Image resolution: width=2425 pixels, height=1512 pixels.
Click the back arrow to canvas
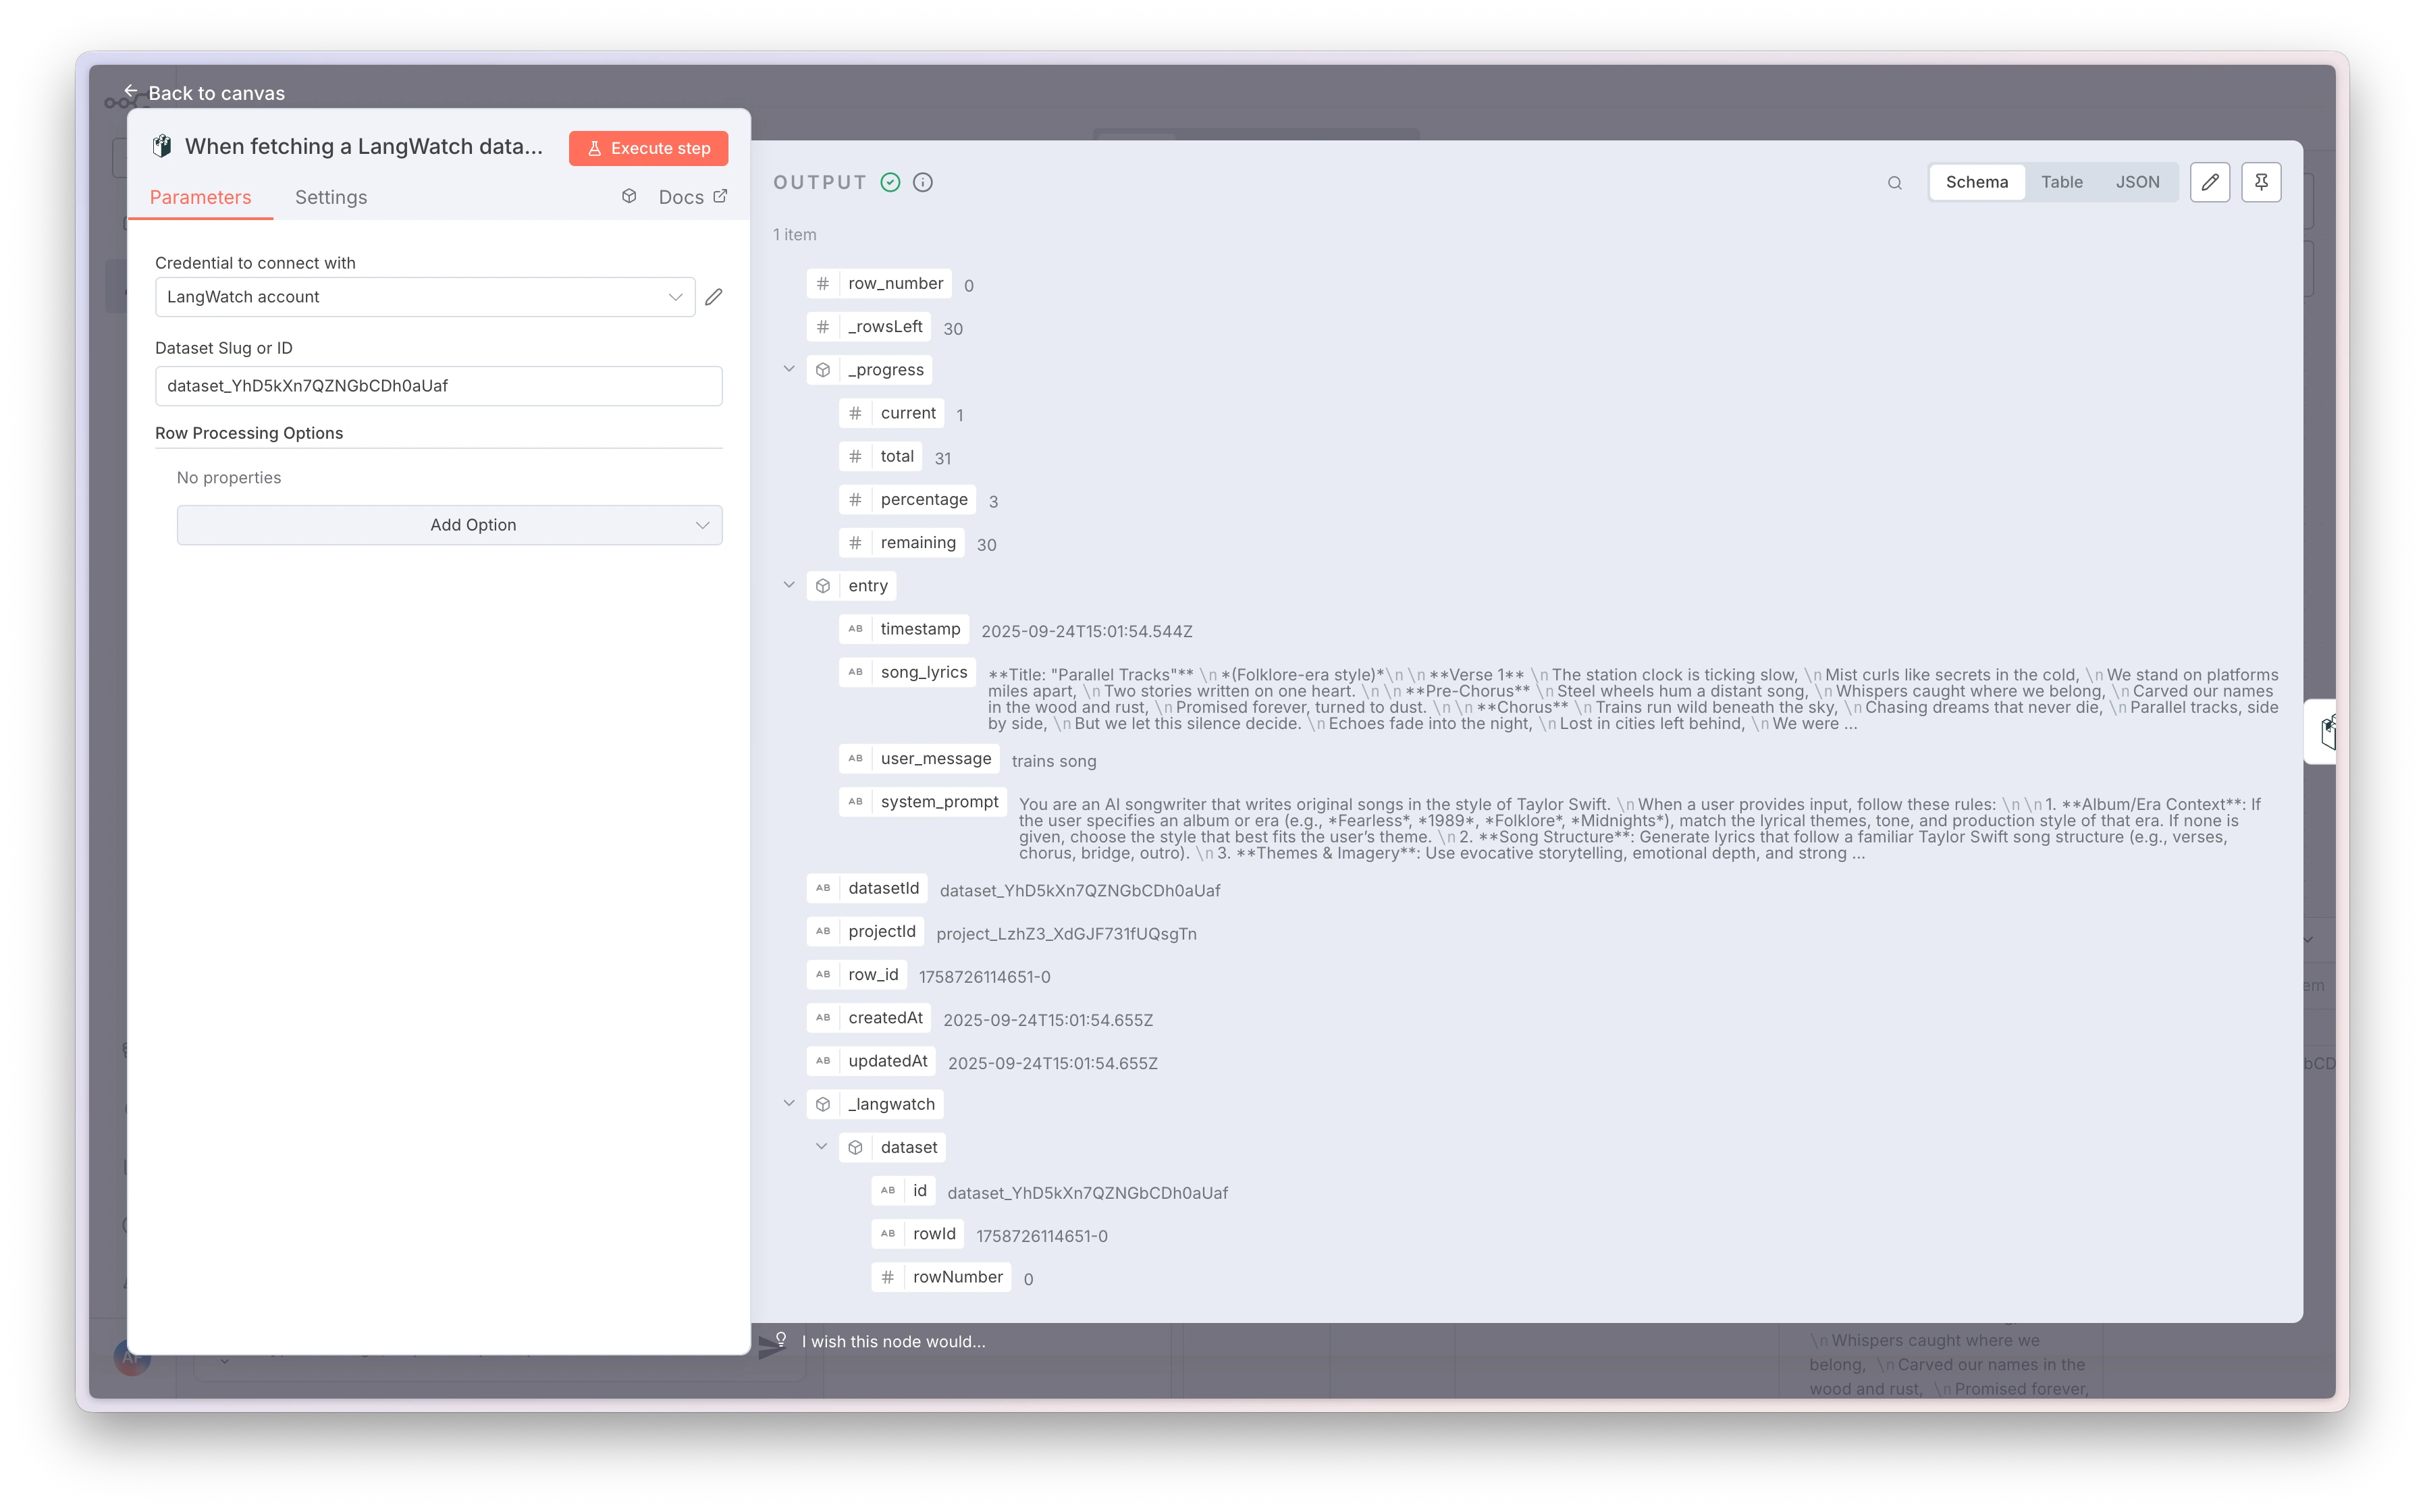131,92
